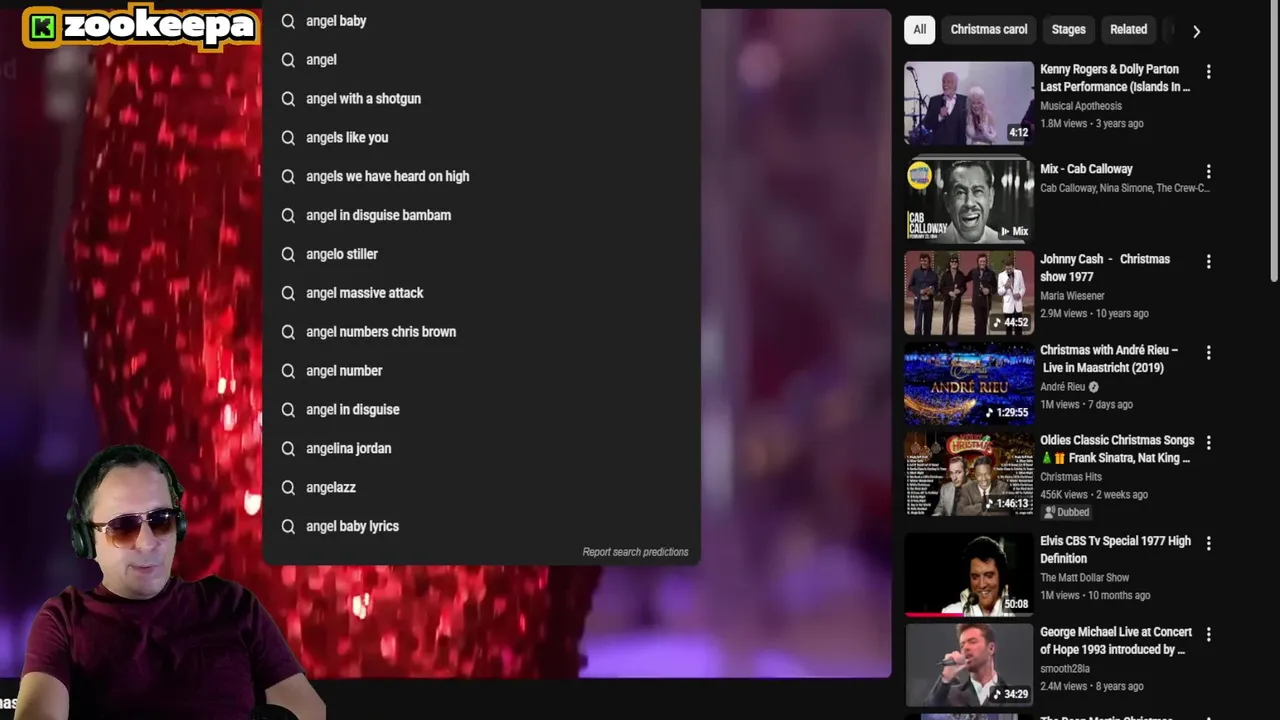Choose 'angelina jordan' suggestion

point(481,450)
